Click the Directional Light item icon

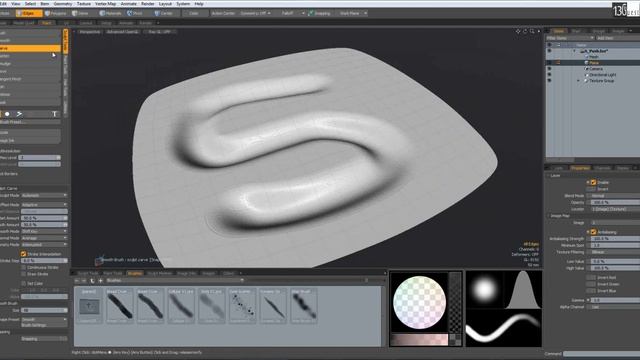coord(587,75)
